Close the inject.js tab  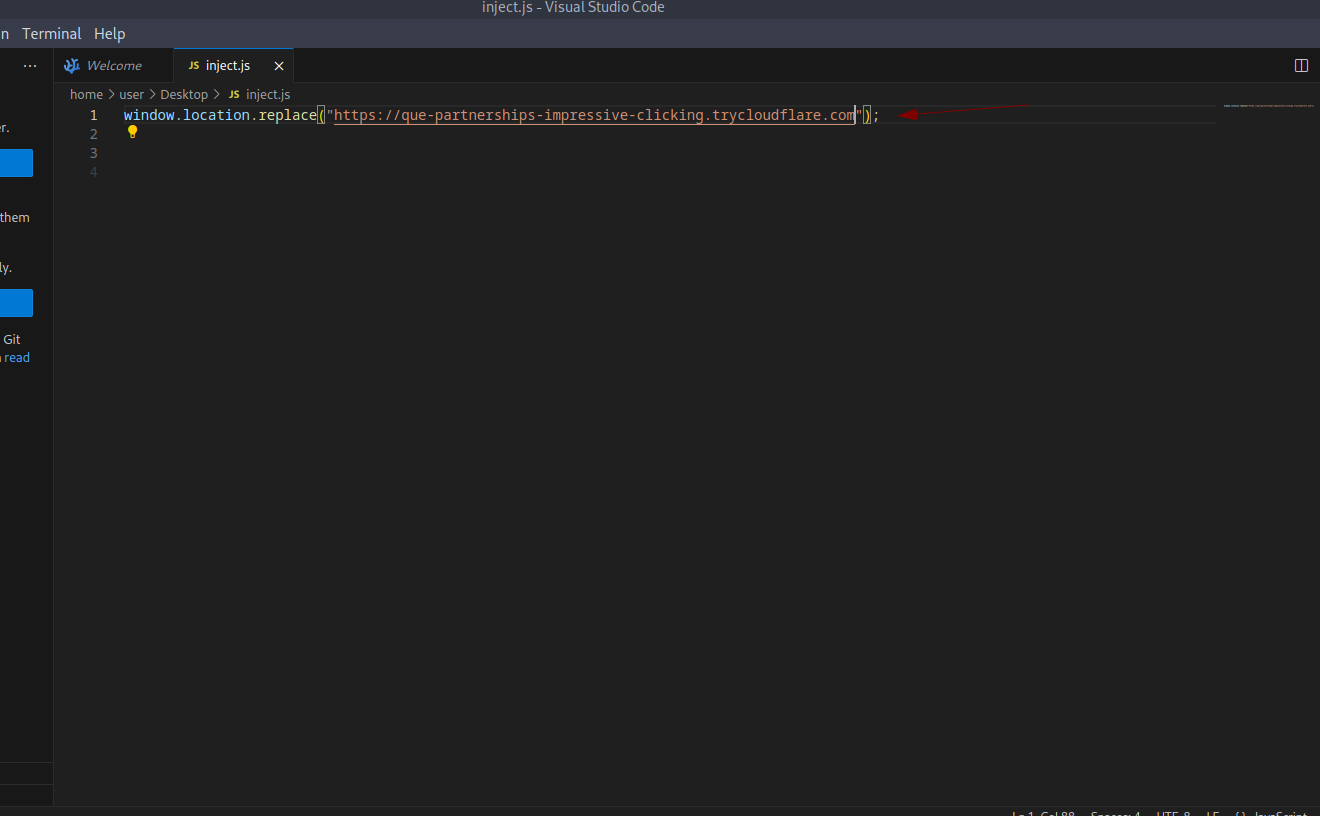(x=279, y=66)
